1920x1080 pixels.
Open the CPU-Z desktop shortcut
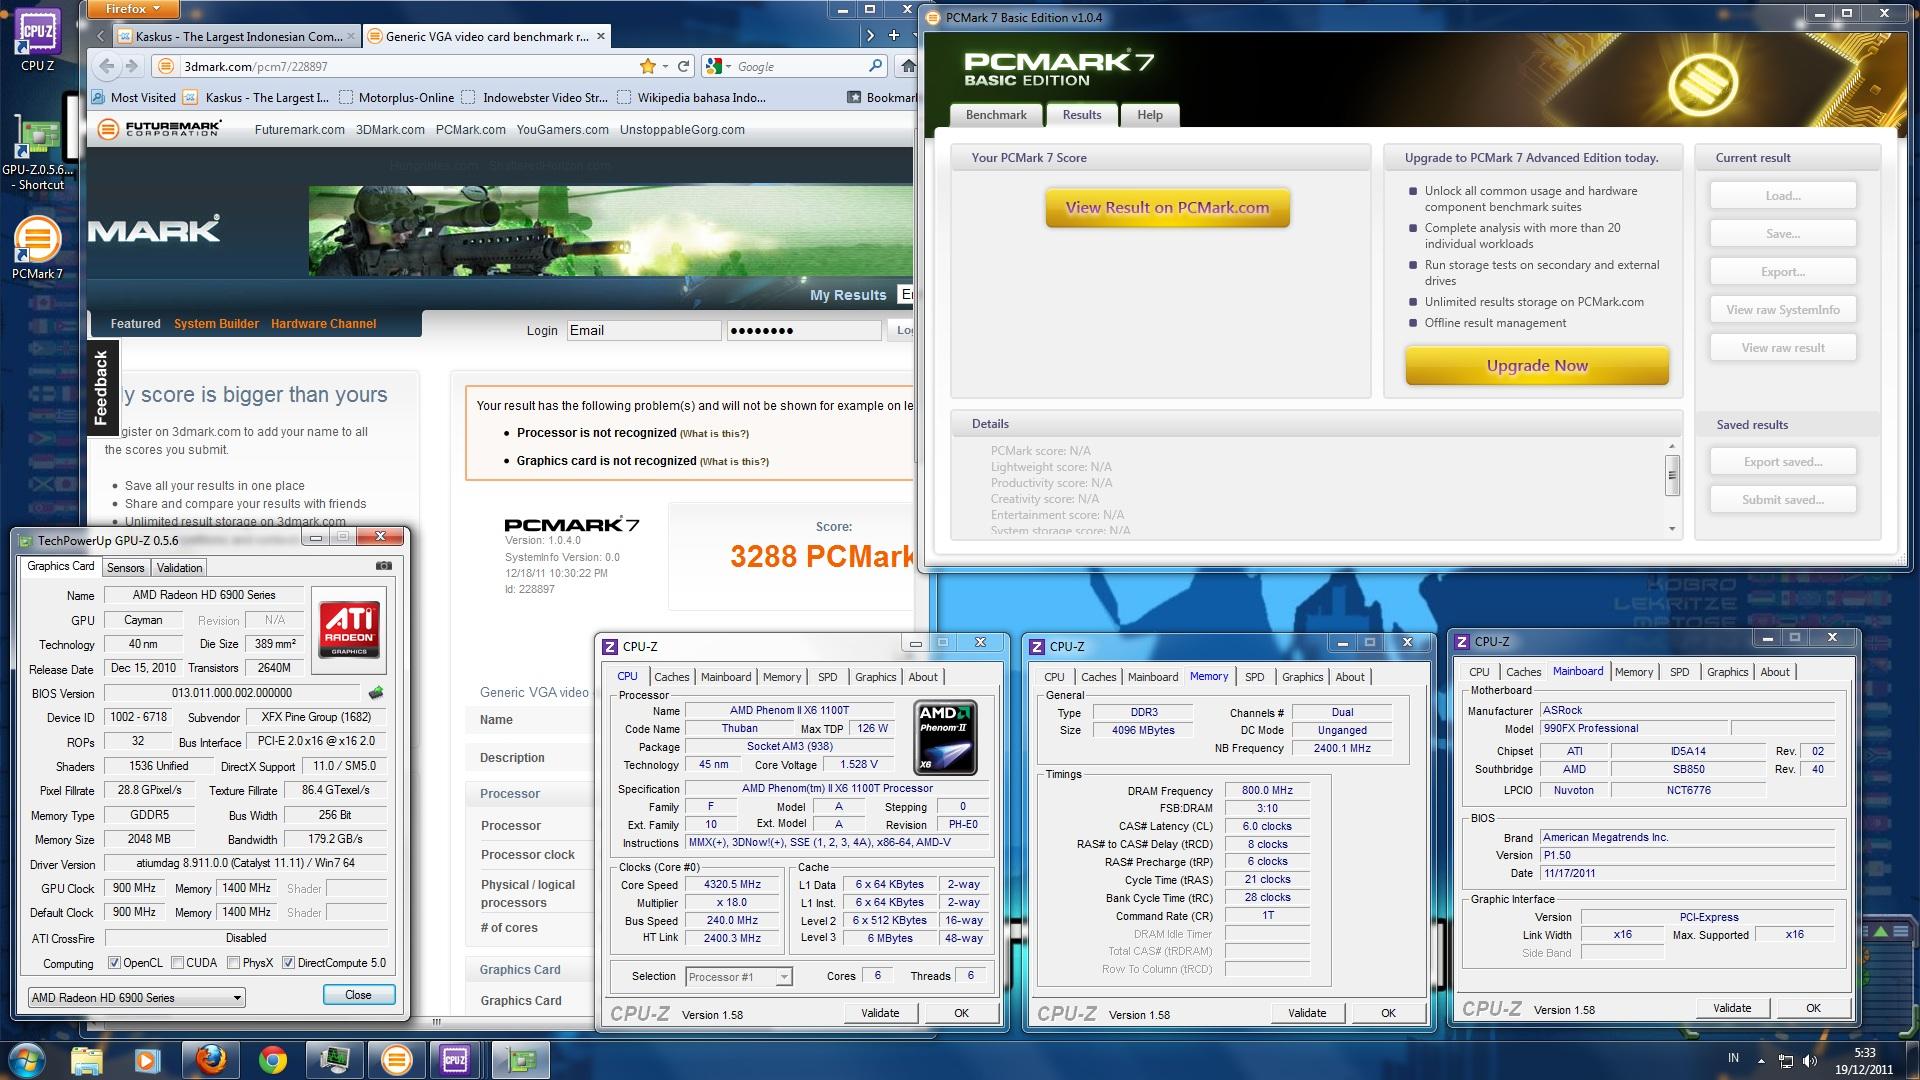point(37,40)
